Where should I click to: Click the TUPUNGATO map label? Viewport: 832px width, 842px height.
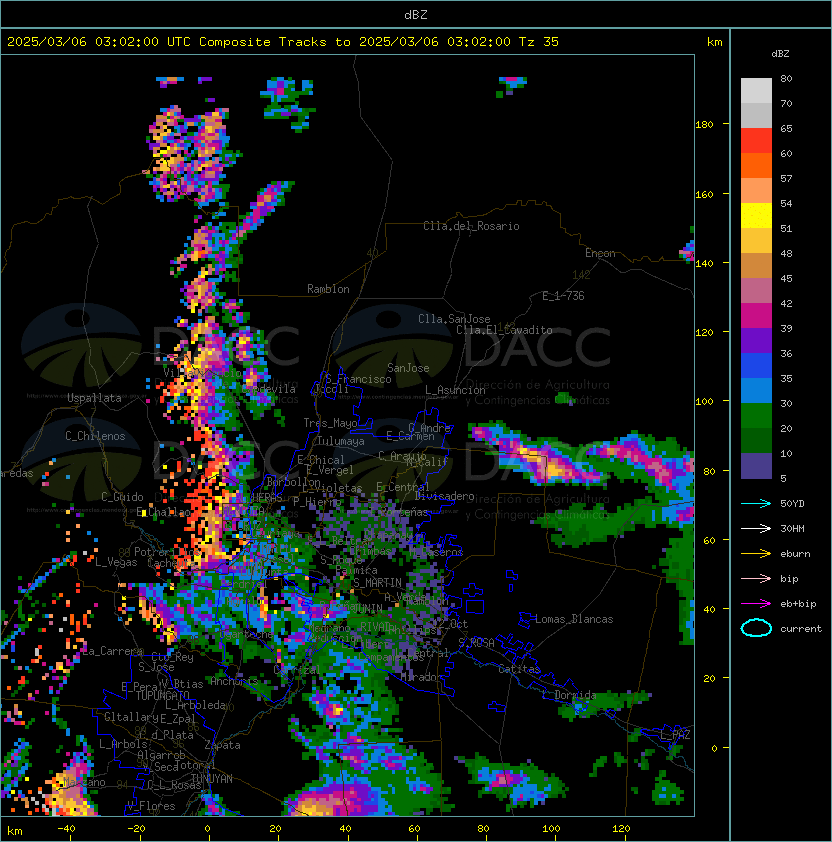point(162,695)
